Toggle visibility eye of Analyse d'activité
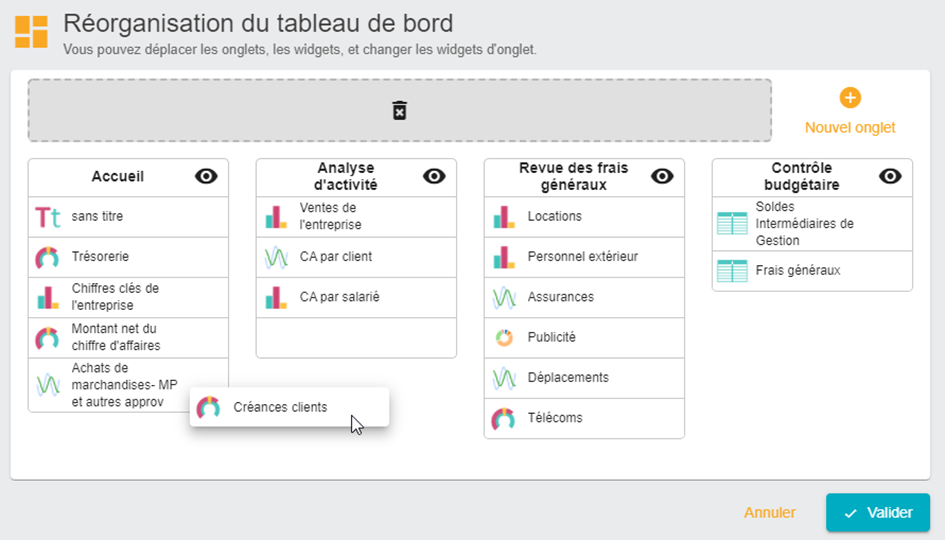Screen dimensions: 945x540 click(434, 177)
